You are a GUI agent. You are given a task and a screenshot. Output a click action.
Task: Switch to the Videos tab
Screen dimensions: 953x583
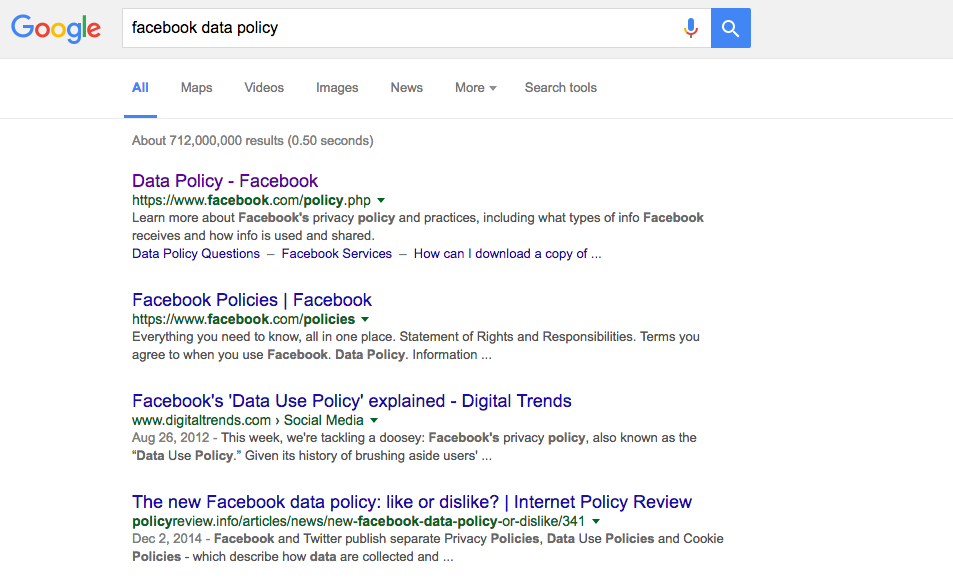pos(264,88)
